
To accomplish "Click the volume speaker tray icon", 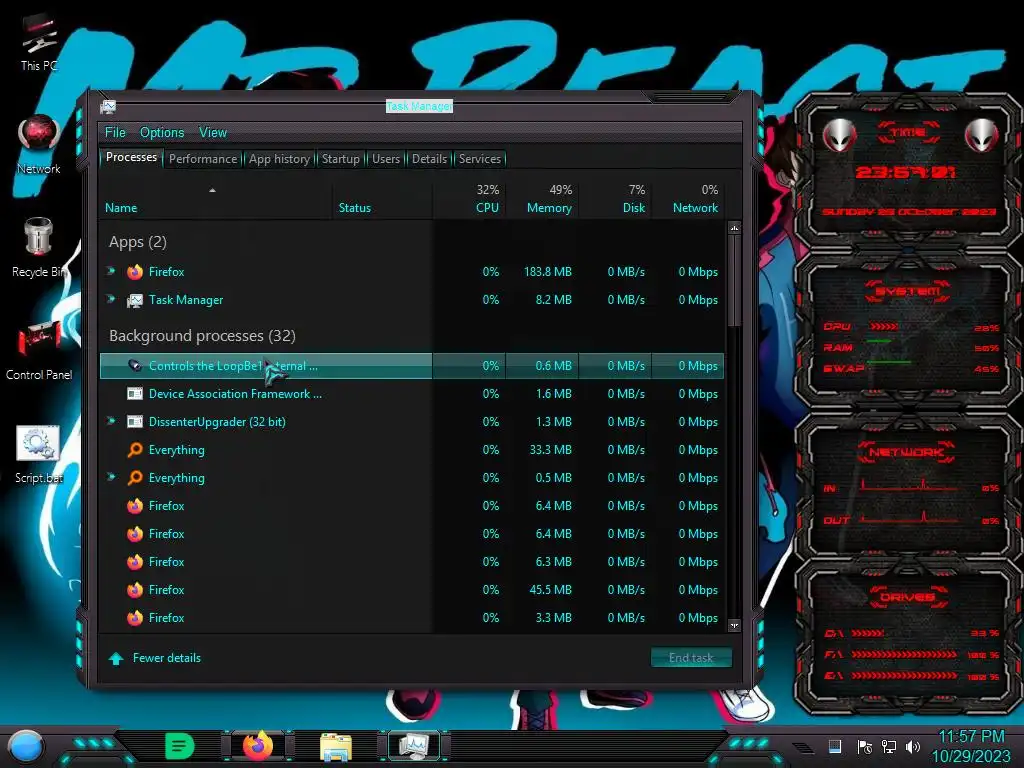I will [x=913, y=746].
